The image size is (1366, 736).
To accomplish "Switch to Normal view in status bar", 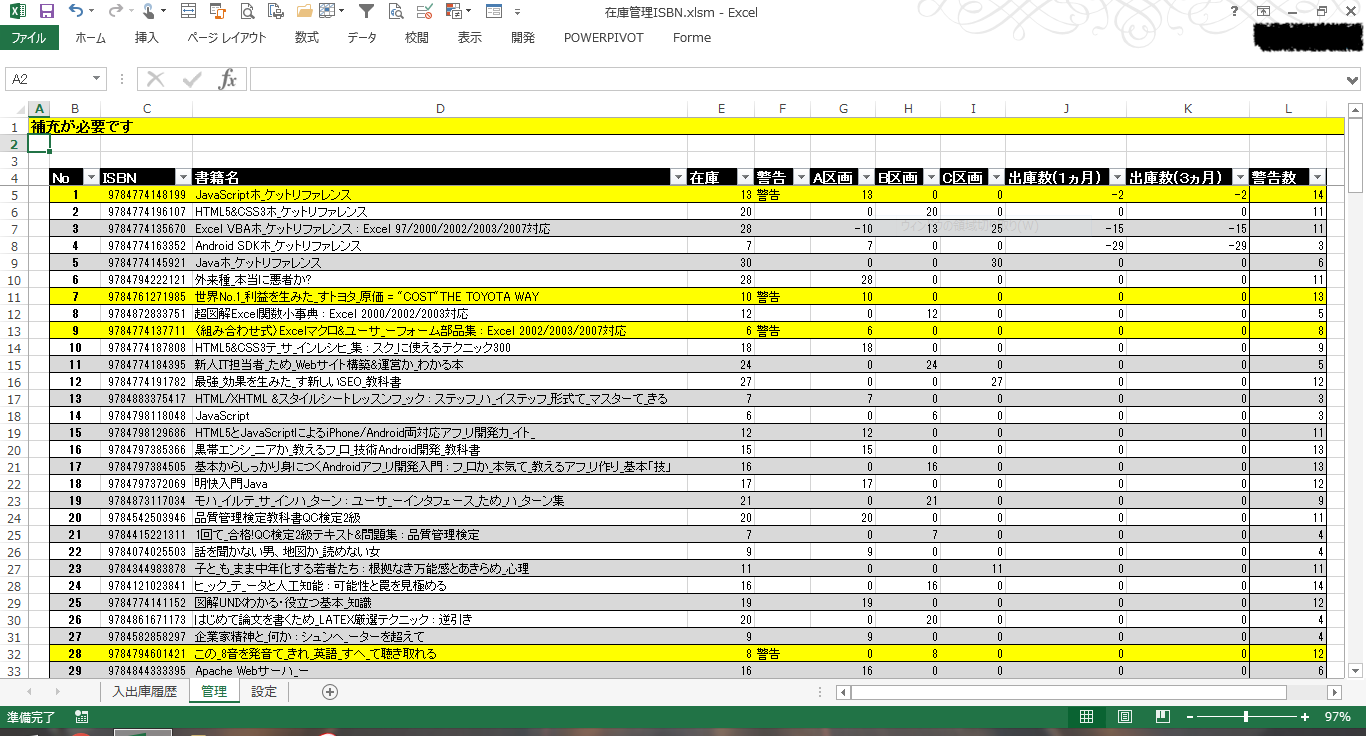I will 1086,717.
